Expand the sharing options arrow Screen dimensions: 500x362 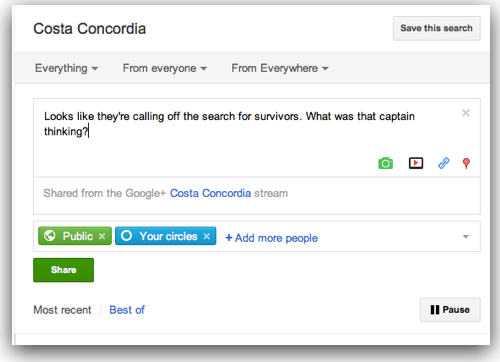(466, 237)
